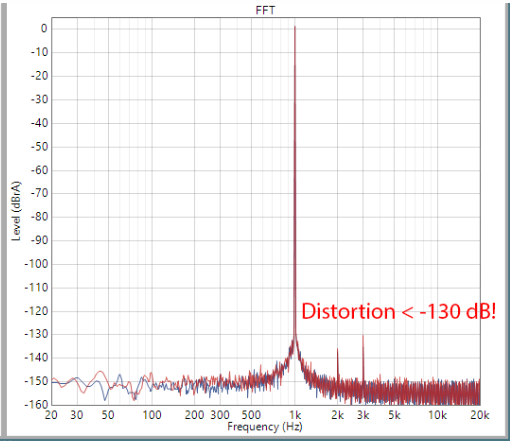
Task: Click the 0 dB level tick label
Action: tap(44, 29)
